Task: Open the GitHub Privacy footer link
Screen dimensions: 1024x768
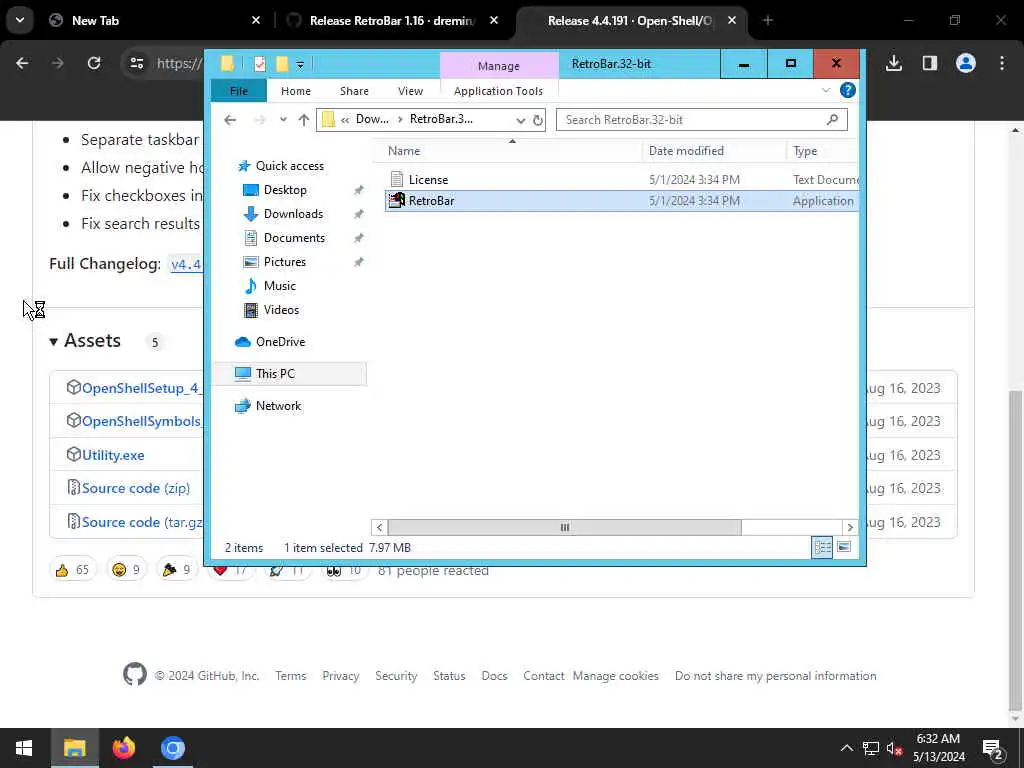Action: coord(340,676)
